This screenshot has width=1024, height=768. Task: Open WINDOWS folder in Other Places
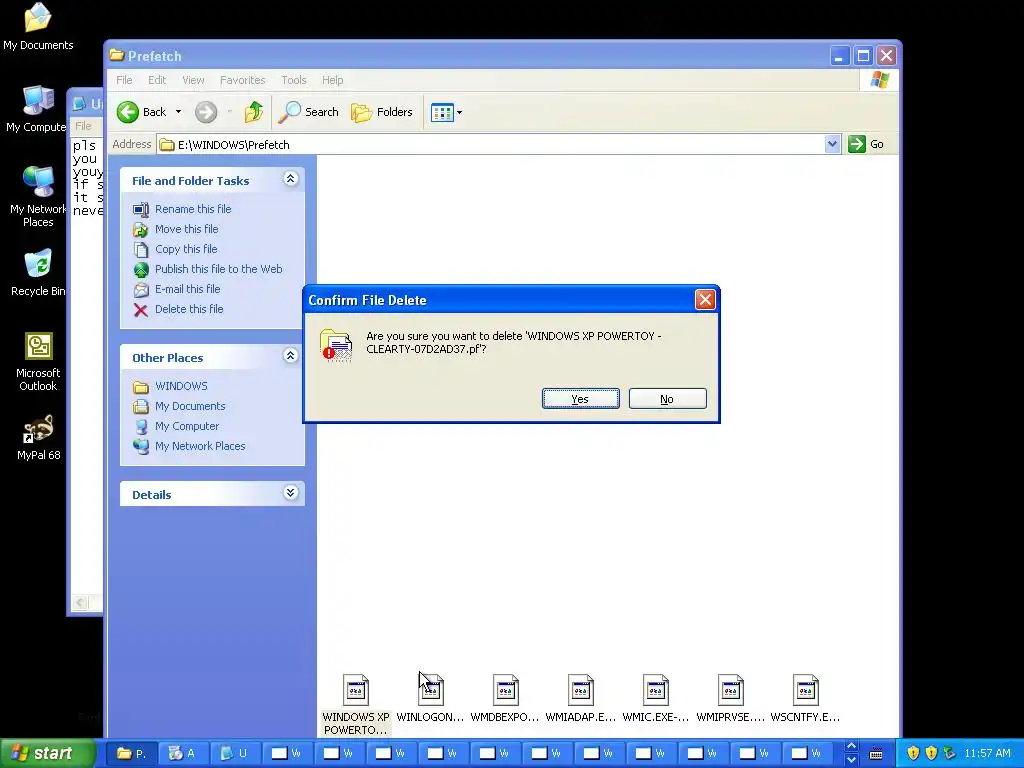tap(181, 386)
